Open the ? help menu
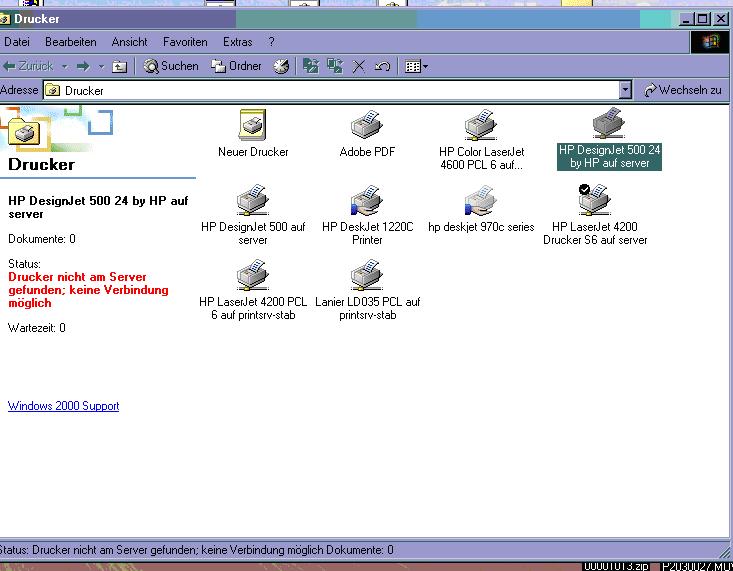The image size is (733, 571). click(271, 42)
